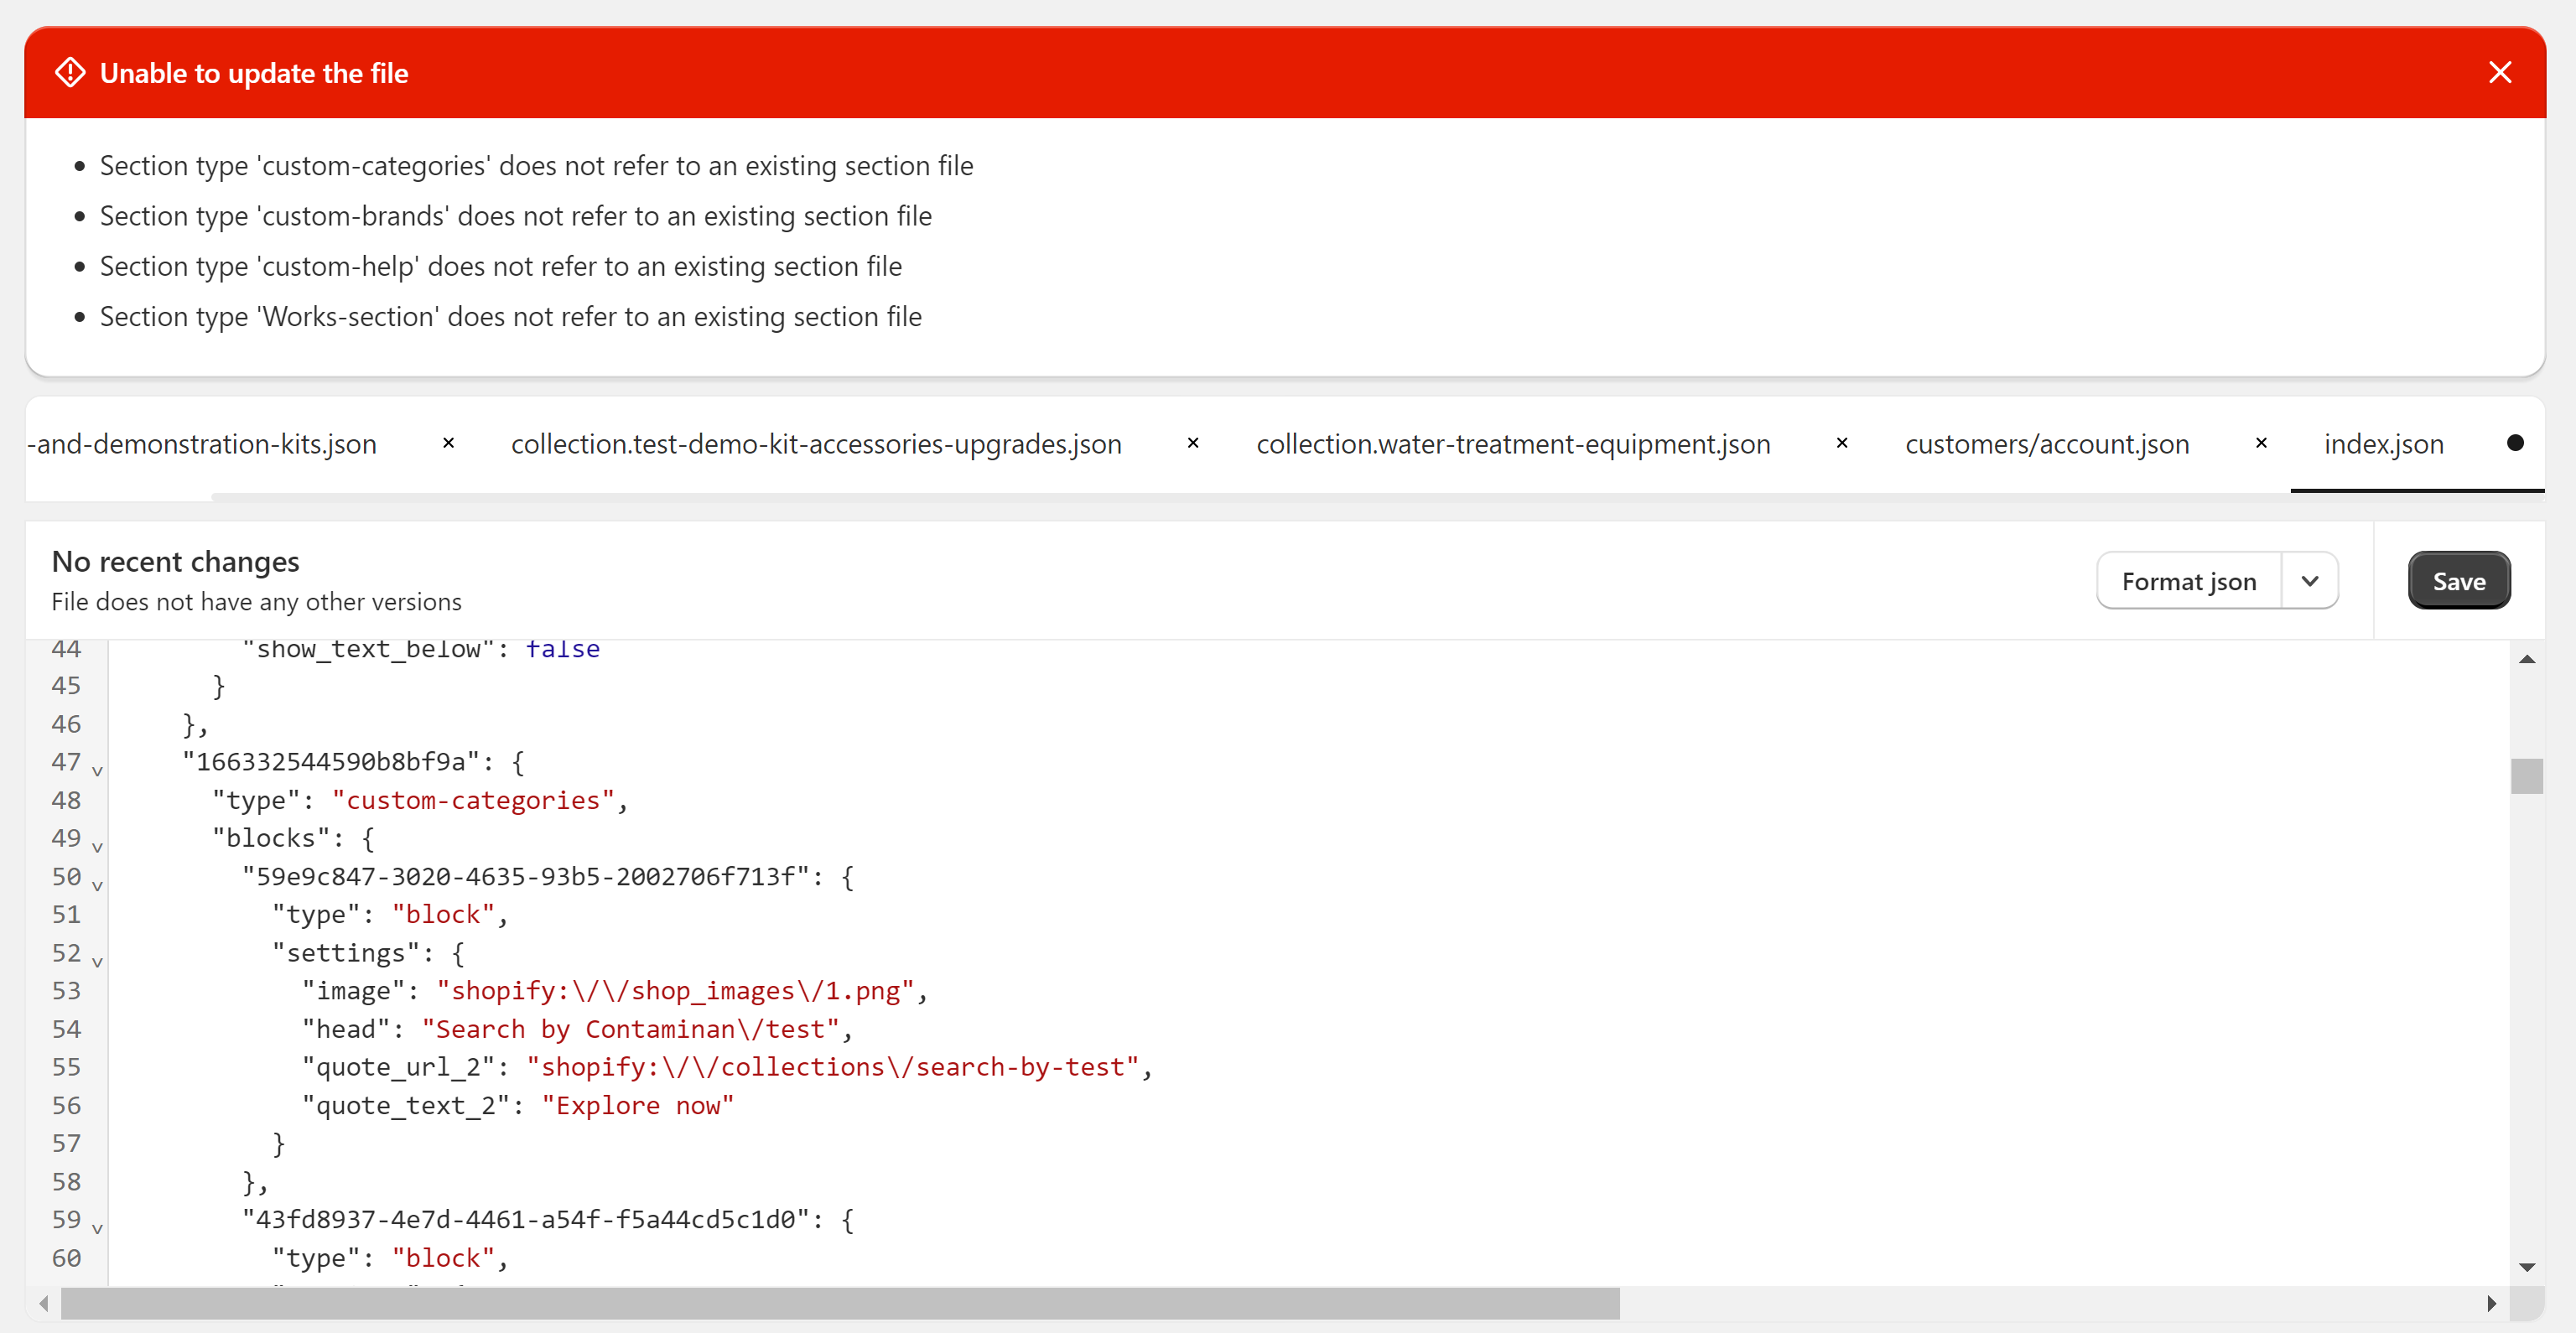The width and height of the screenshot is (2576, 1333).
Task: Close the collection.test-demo-kit-accessories-upgrades.json tab
Action: (1192, 443)
